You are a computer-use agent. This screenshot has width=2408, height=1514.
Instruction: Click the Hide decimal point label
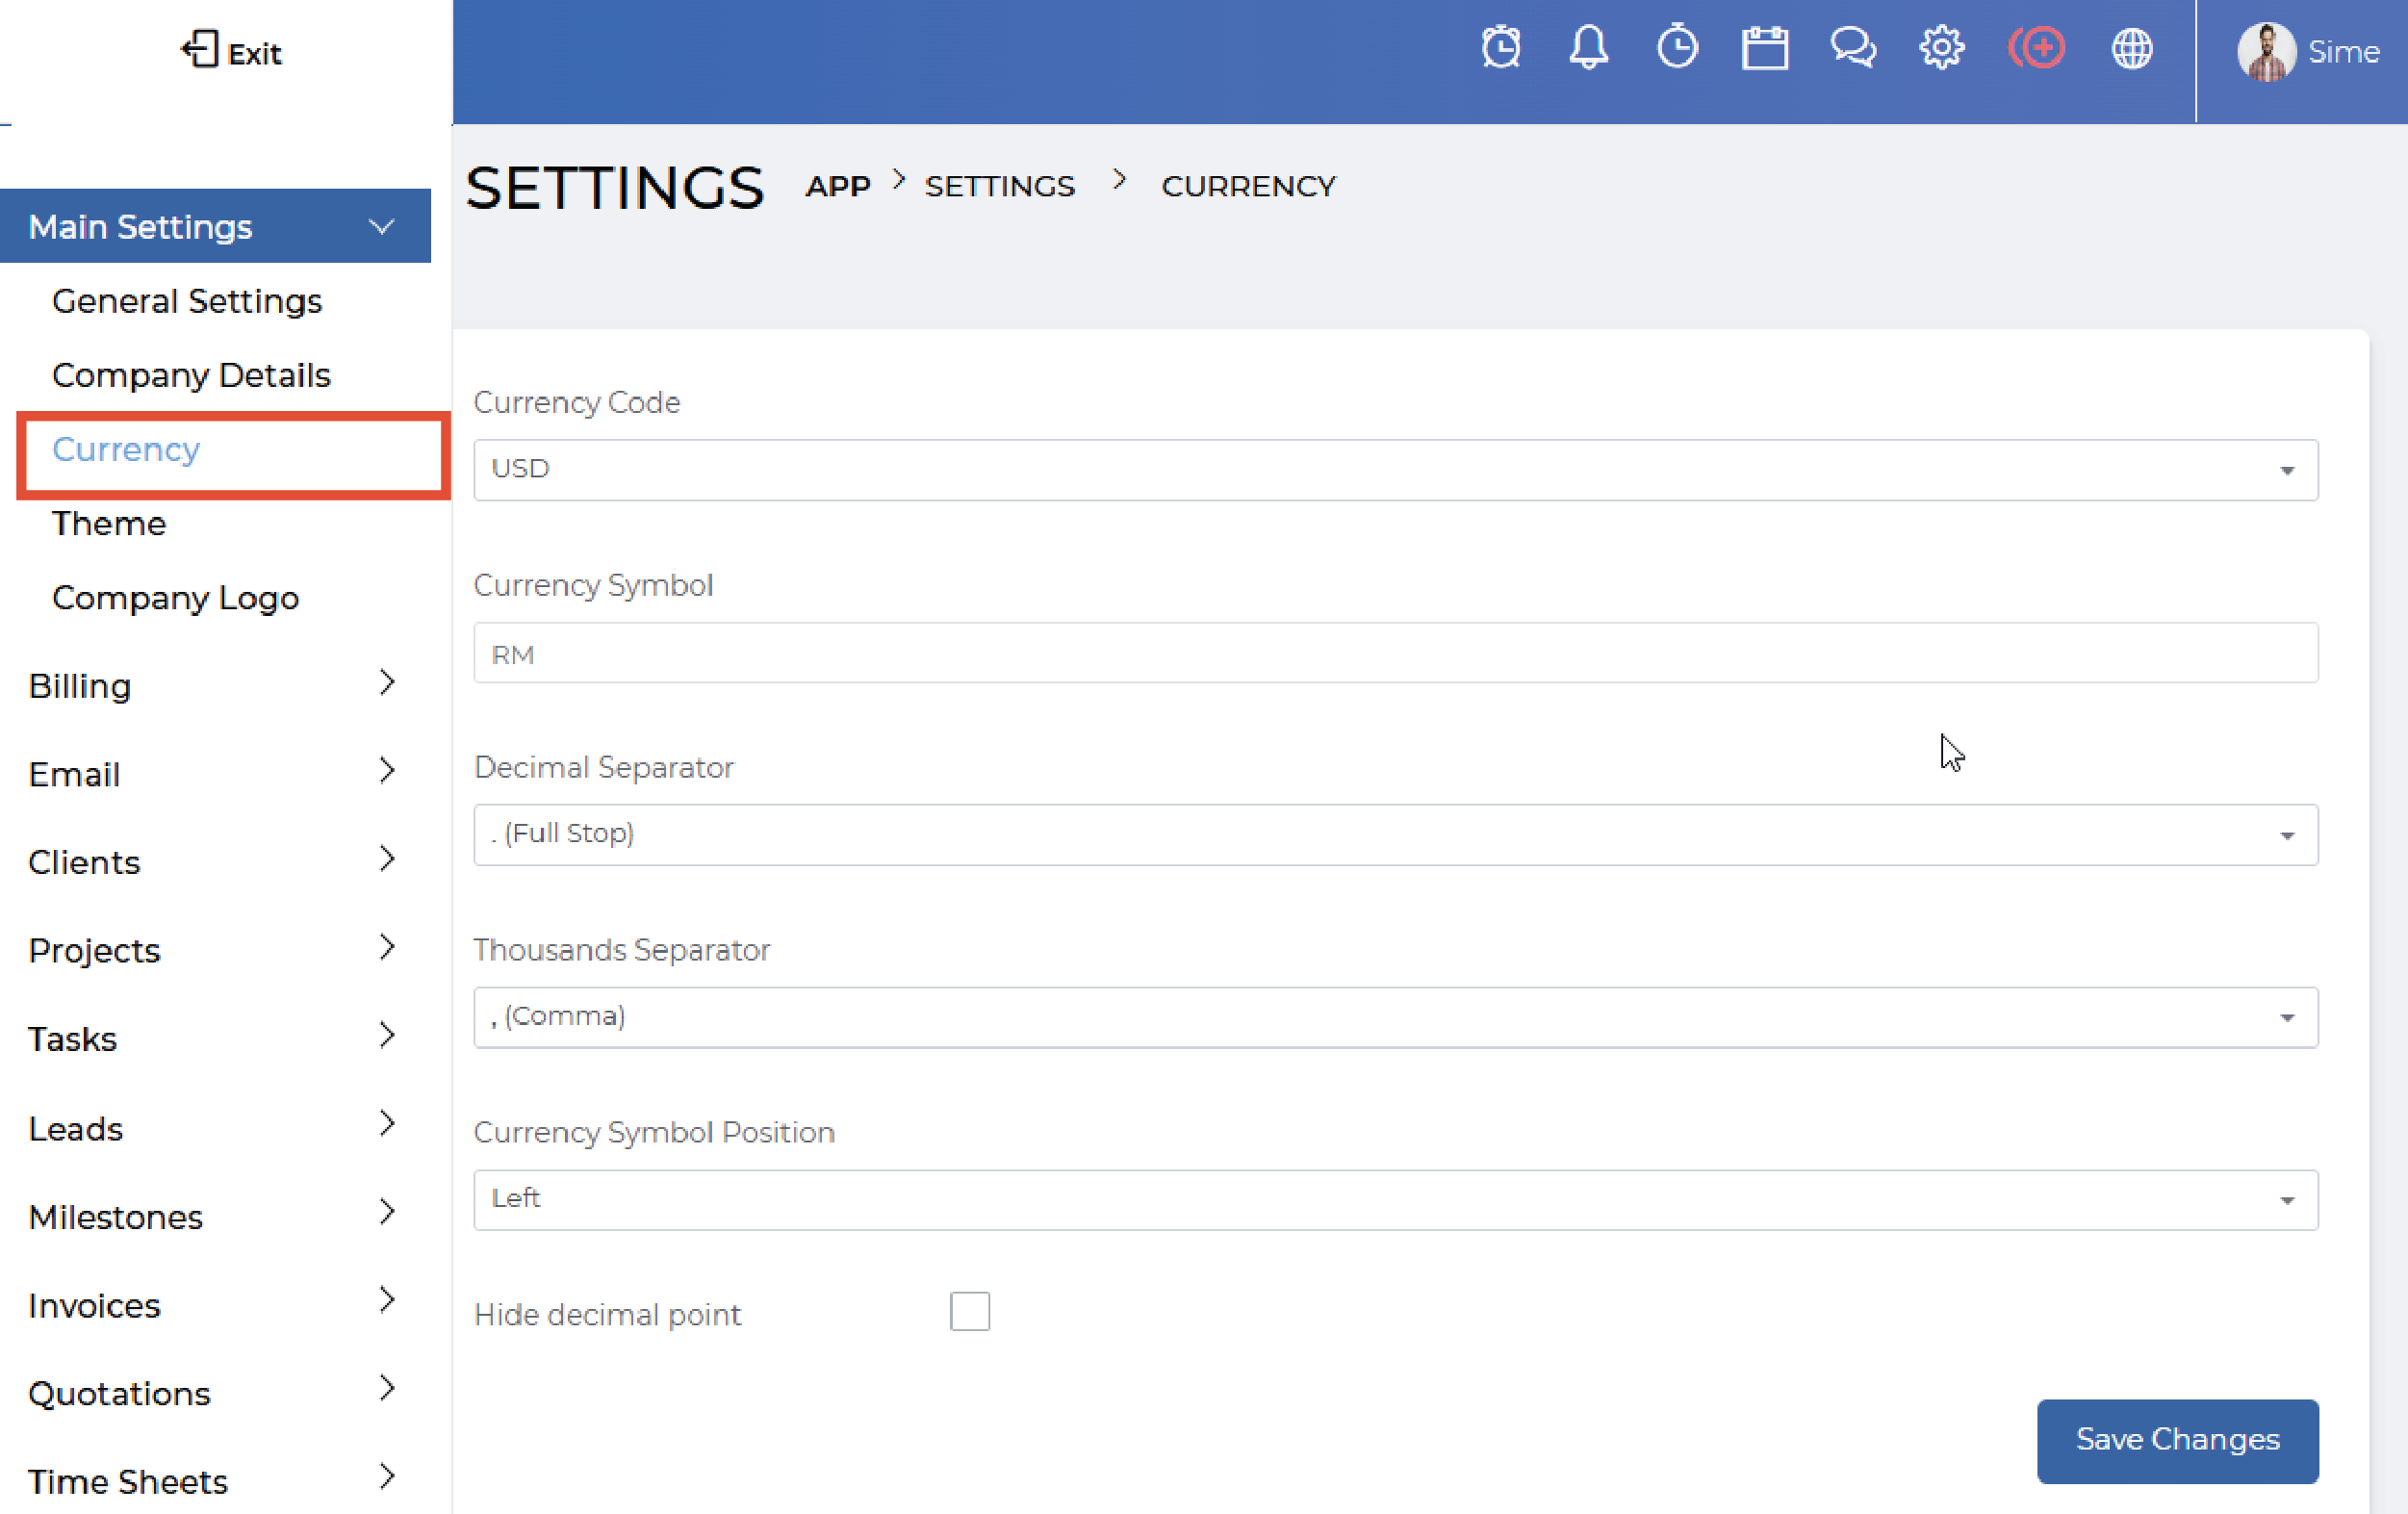pos(607,1314)
